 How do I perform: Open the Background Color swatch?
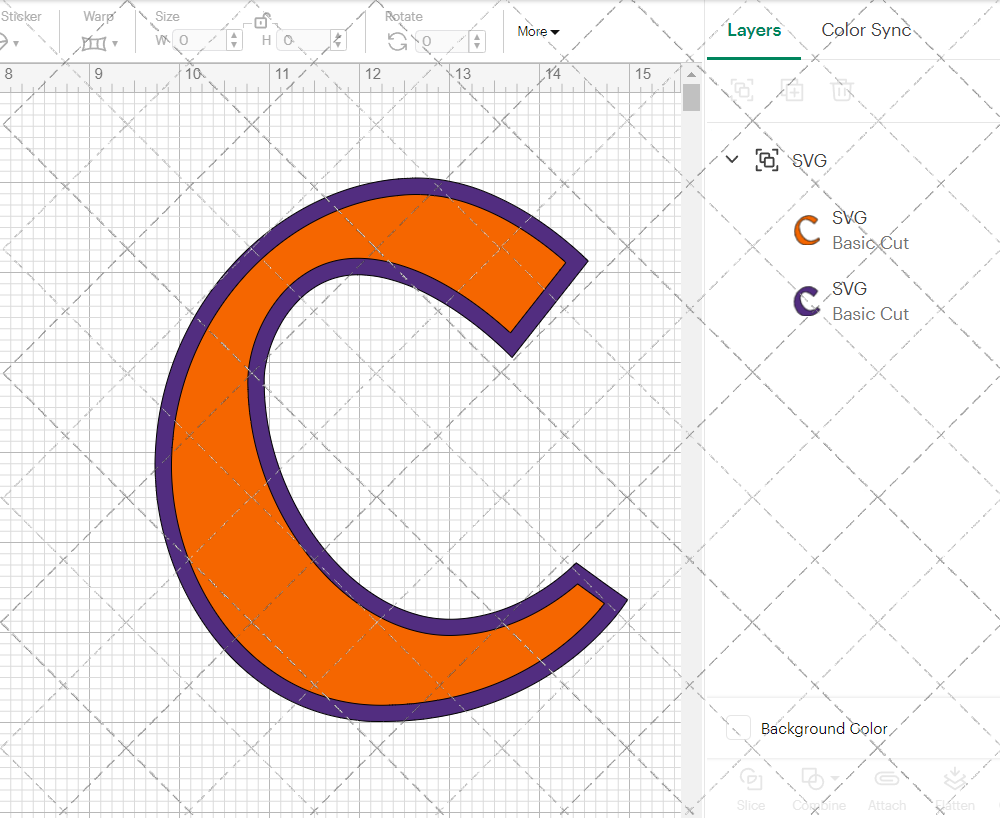[x=737, y=729]
